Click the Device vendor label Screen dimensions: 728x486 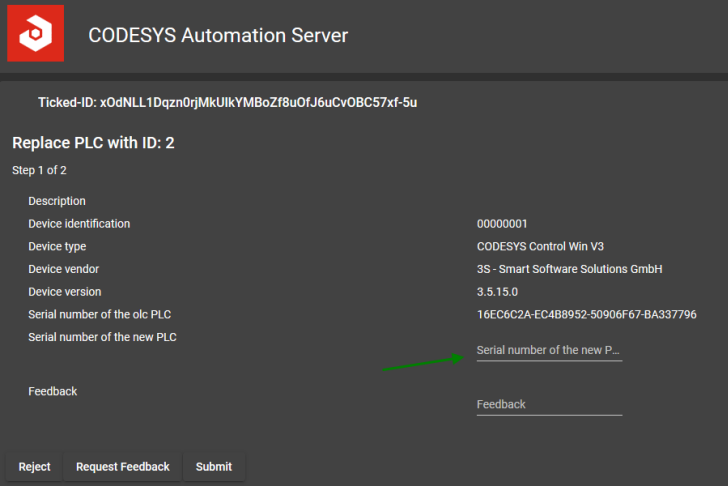pyautogui.click(x=64, y=269)
